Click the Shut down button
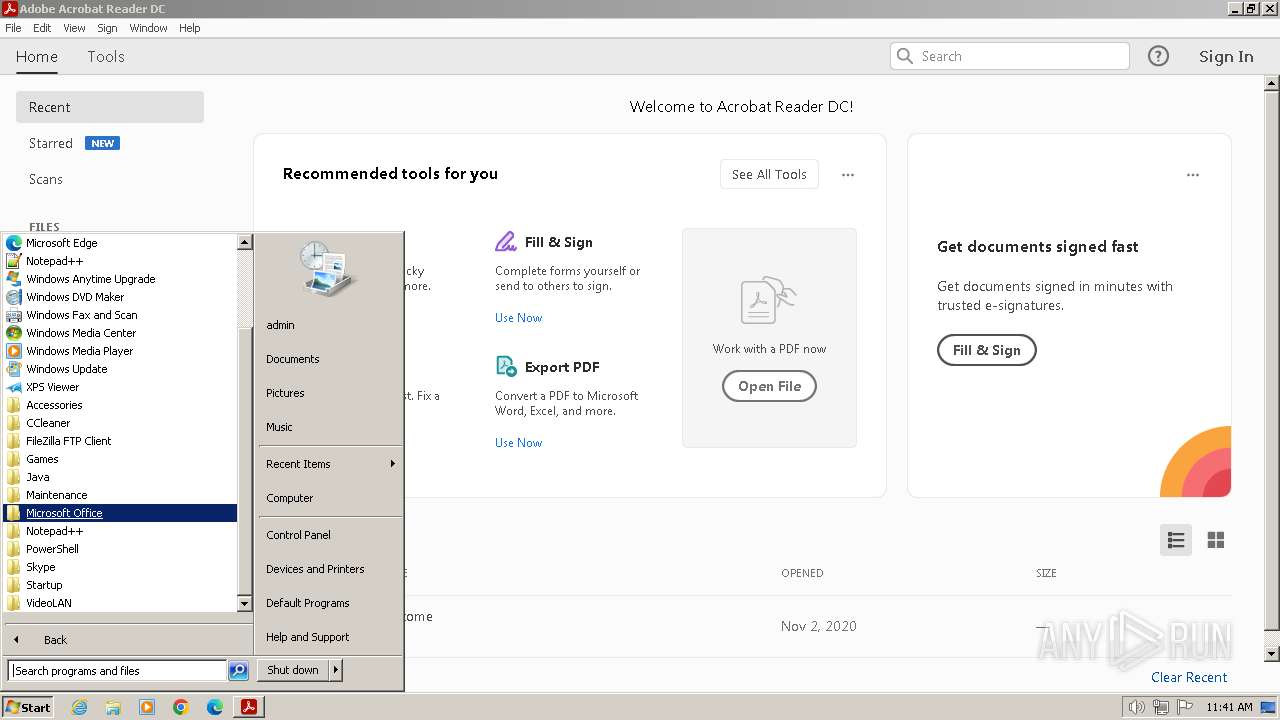This screenshot has height=720, width=1280. pyautogui.click(x=293, y=670)
